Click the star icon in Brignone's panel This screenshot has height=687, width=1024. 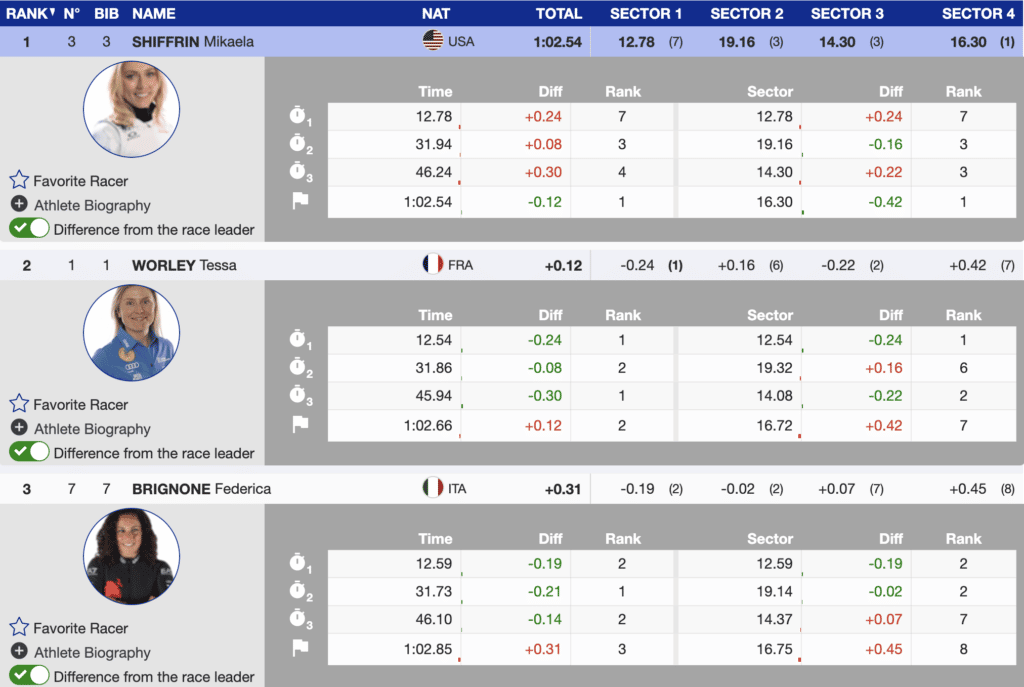pyautogui.click(x=19, y=628)
